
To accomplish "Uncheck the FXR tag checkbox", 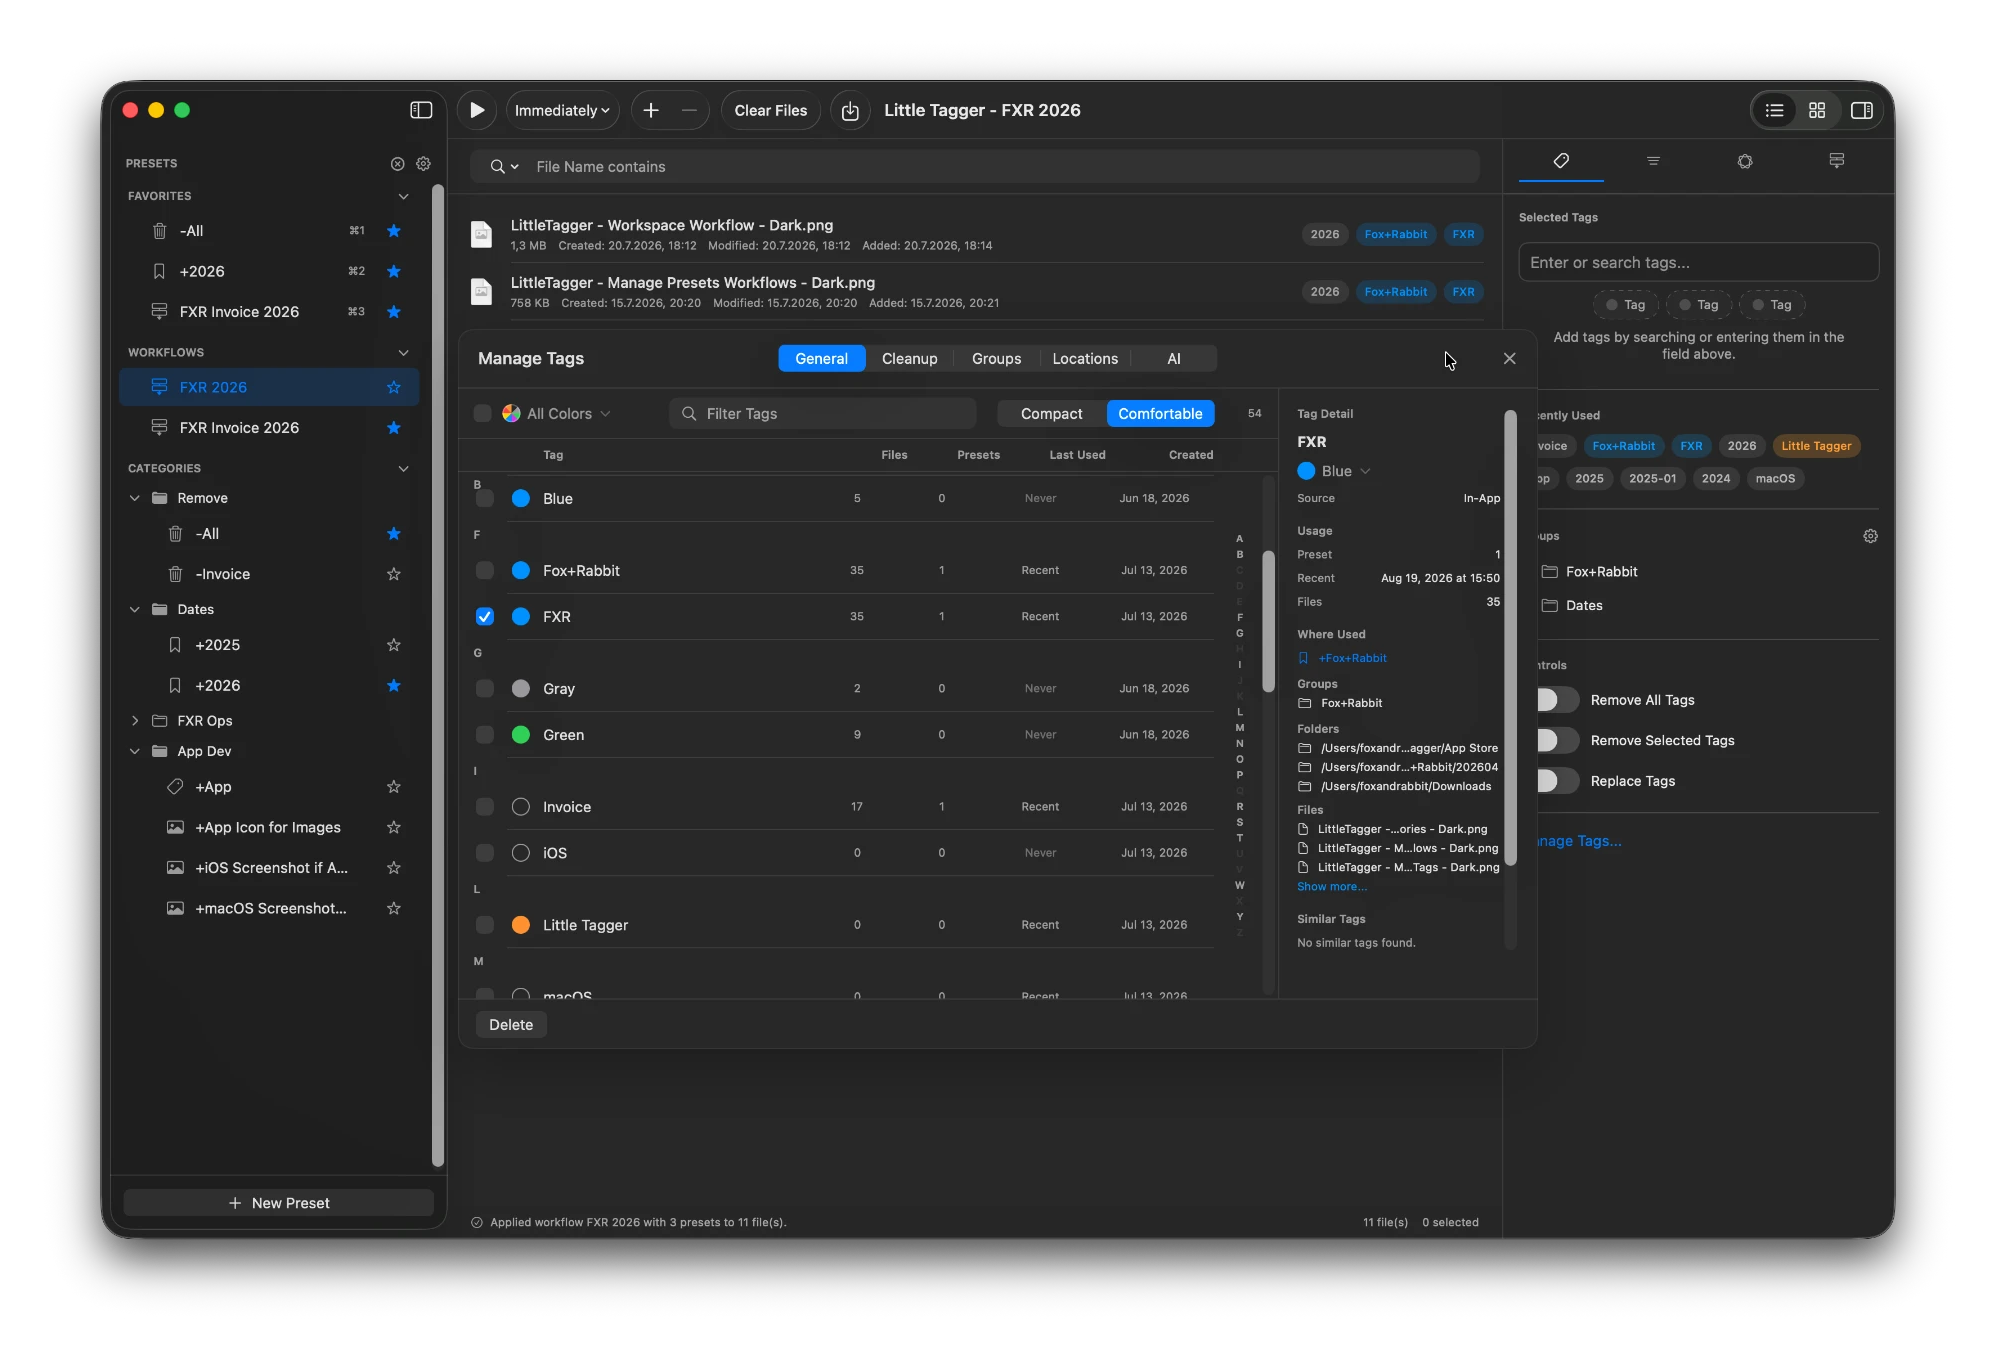I will (x=485, y=616).
